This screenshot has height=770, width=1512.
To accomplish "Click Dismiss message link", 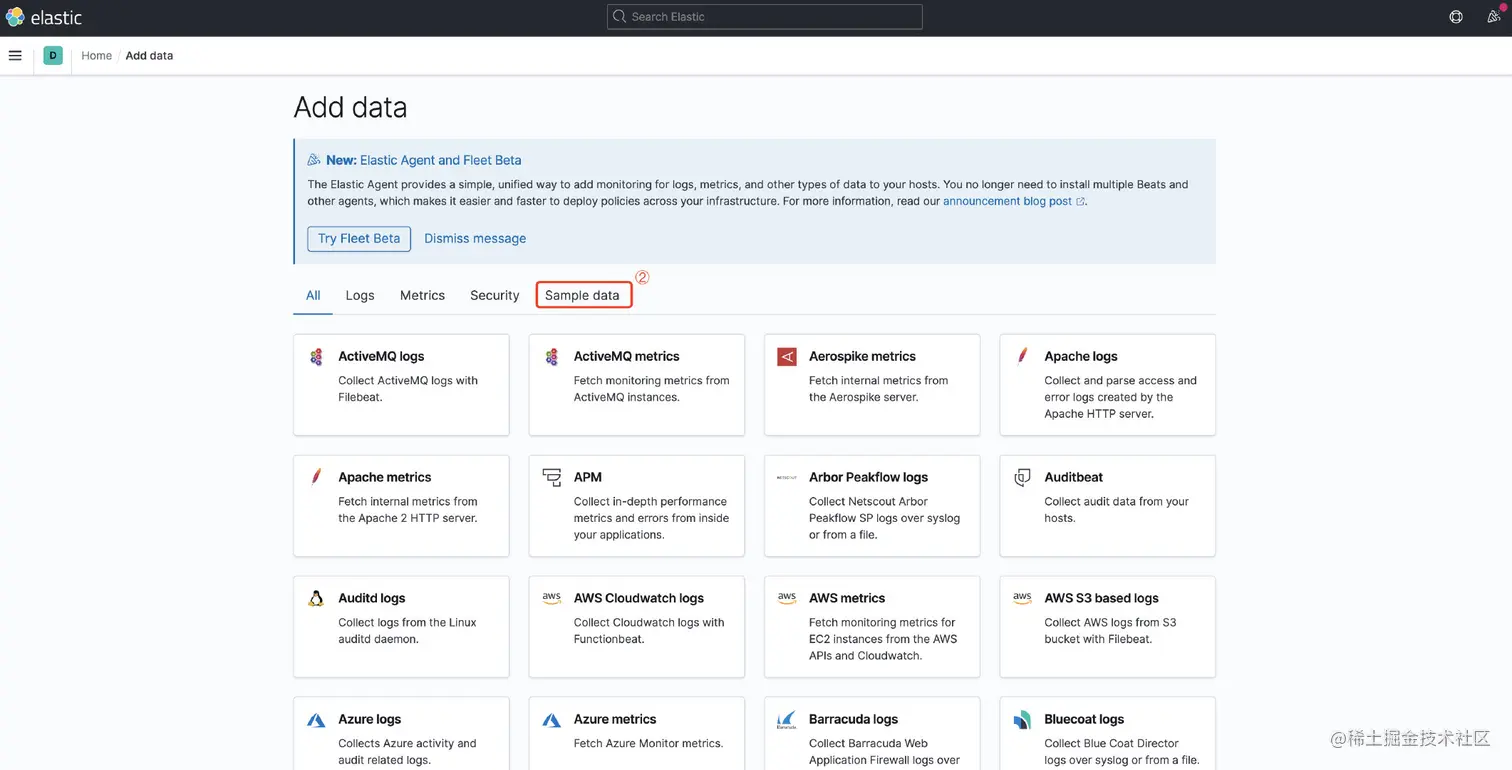I will coord(475,238).
